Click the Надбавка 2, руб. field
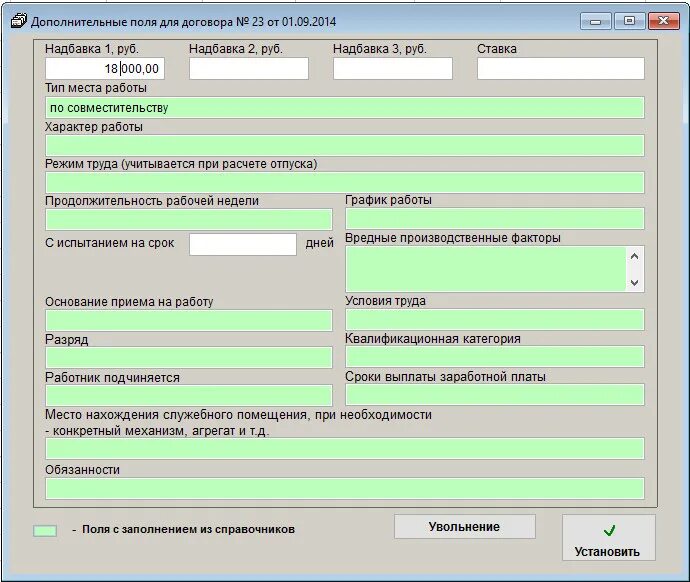 pyautogui.click(x=249, y=69)
